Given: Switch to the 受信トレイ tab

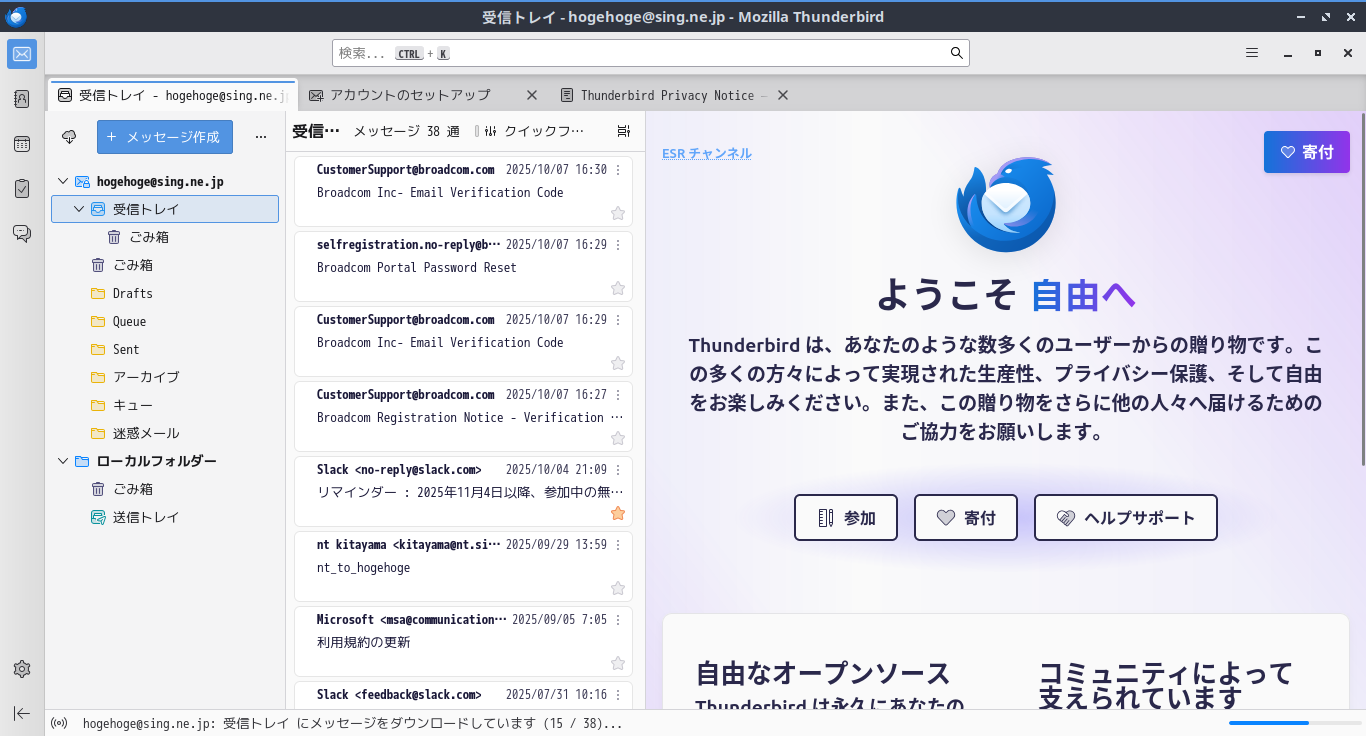Looking at the screenshot, I should click(173, 95).
